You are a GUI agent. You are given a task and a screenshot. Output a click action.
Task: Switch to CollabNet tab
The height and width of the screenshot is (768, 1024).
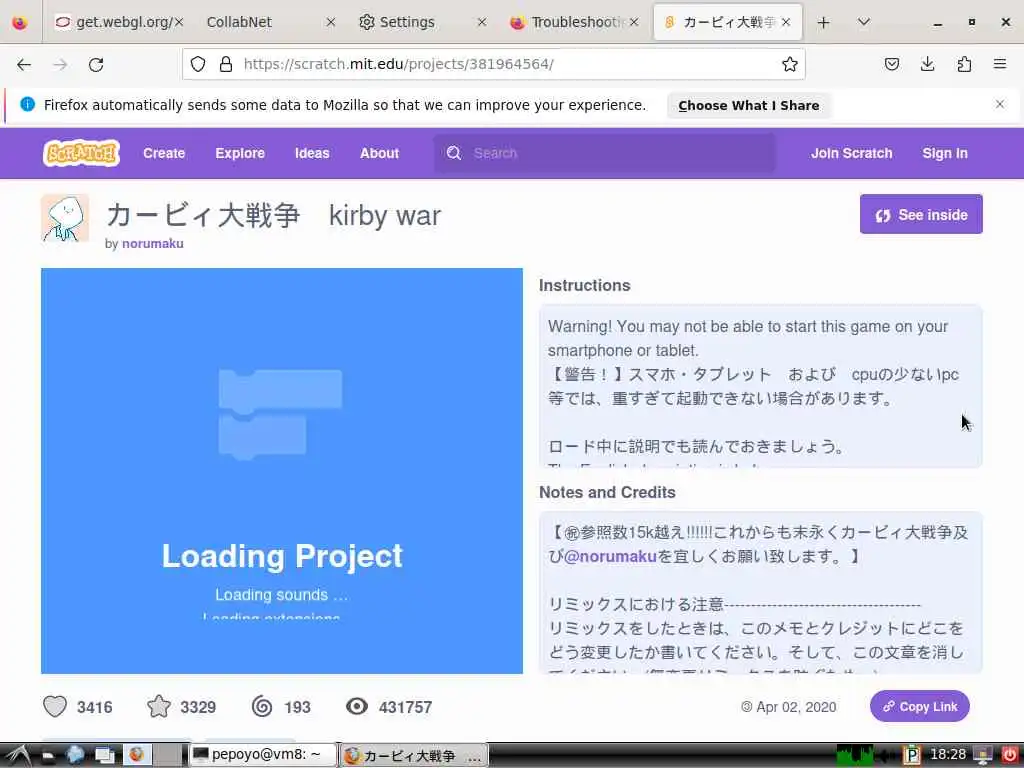239,22
